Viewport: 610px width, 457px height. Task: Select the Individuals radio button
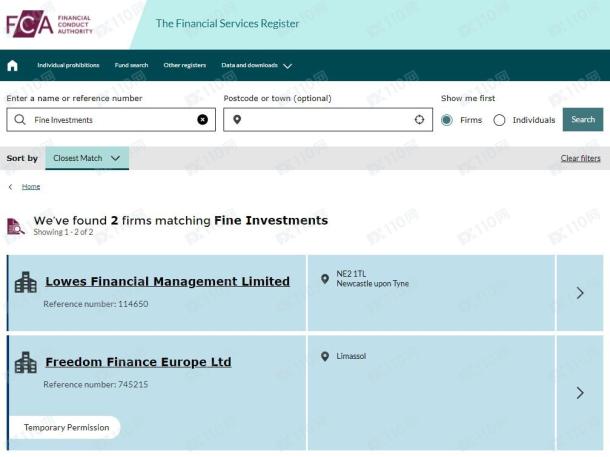coord(499,120)
